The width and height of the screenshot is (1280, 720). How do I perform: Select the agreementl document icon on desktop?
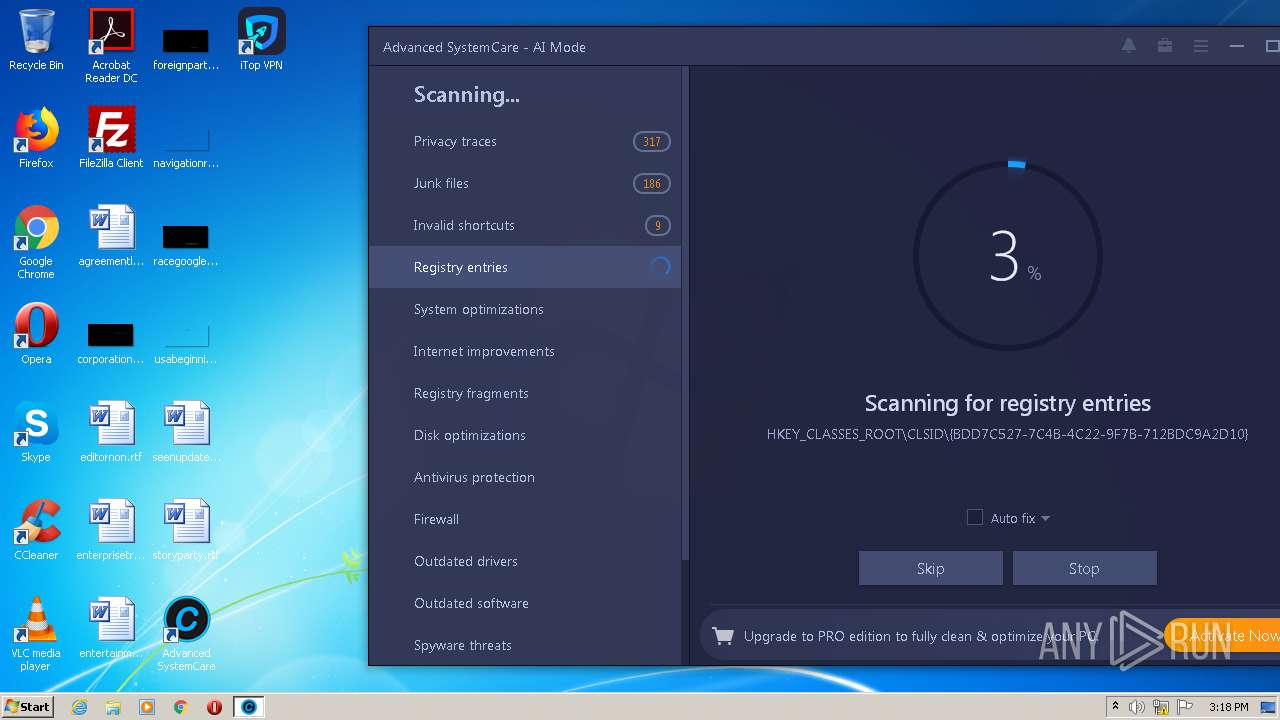point(111,236)
